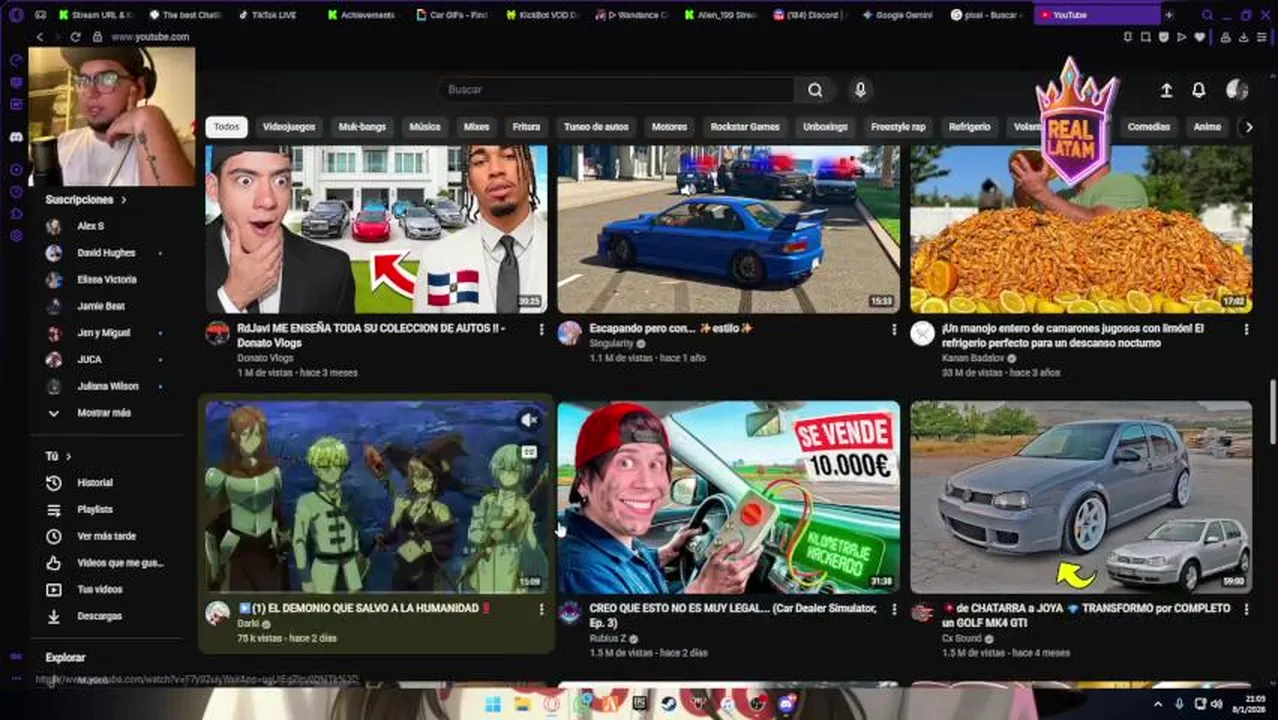1278x720 pixels.
Task: Open options menu for RdJavi video
Action: pyautogui.click(x=542, y=329)
